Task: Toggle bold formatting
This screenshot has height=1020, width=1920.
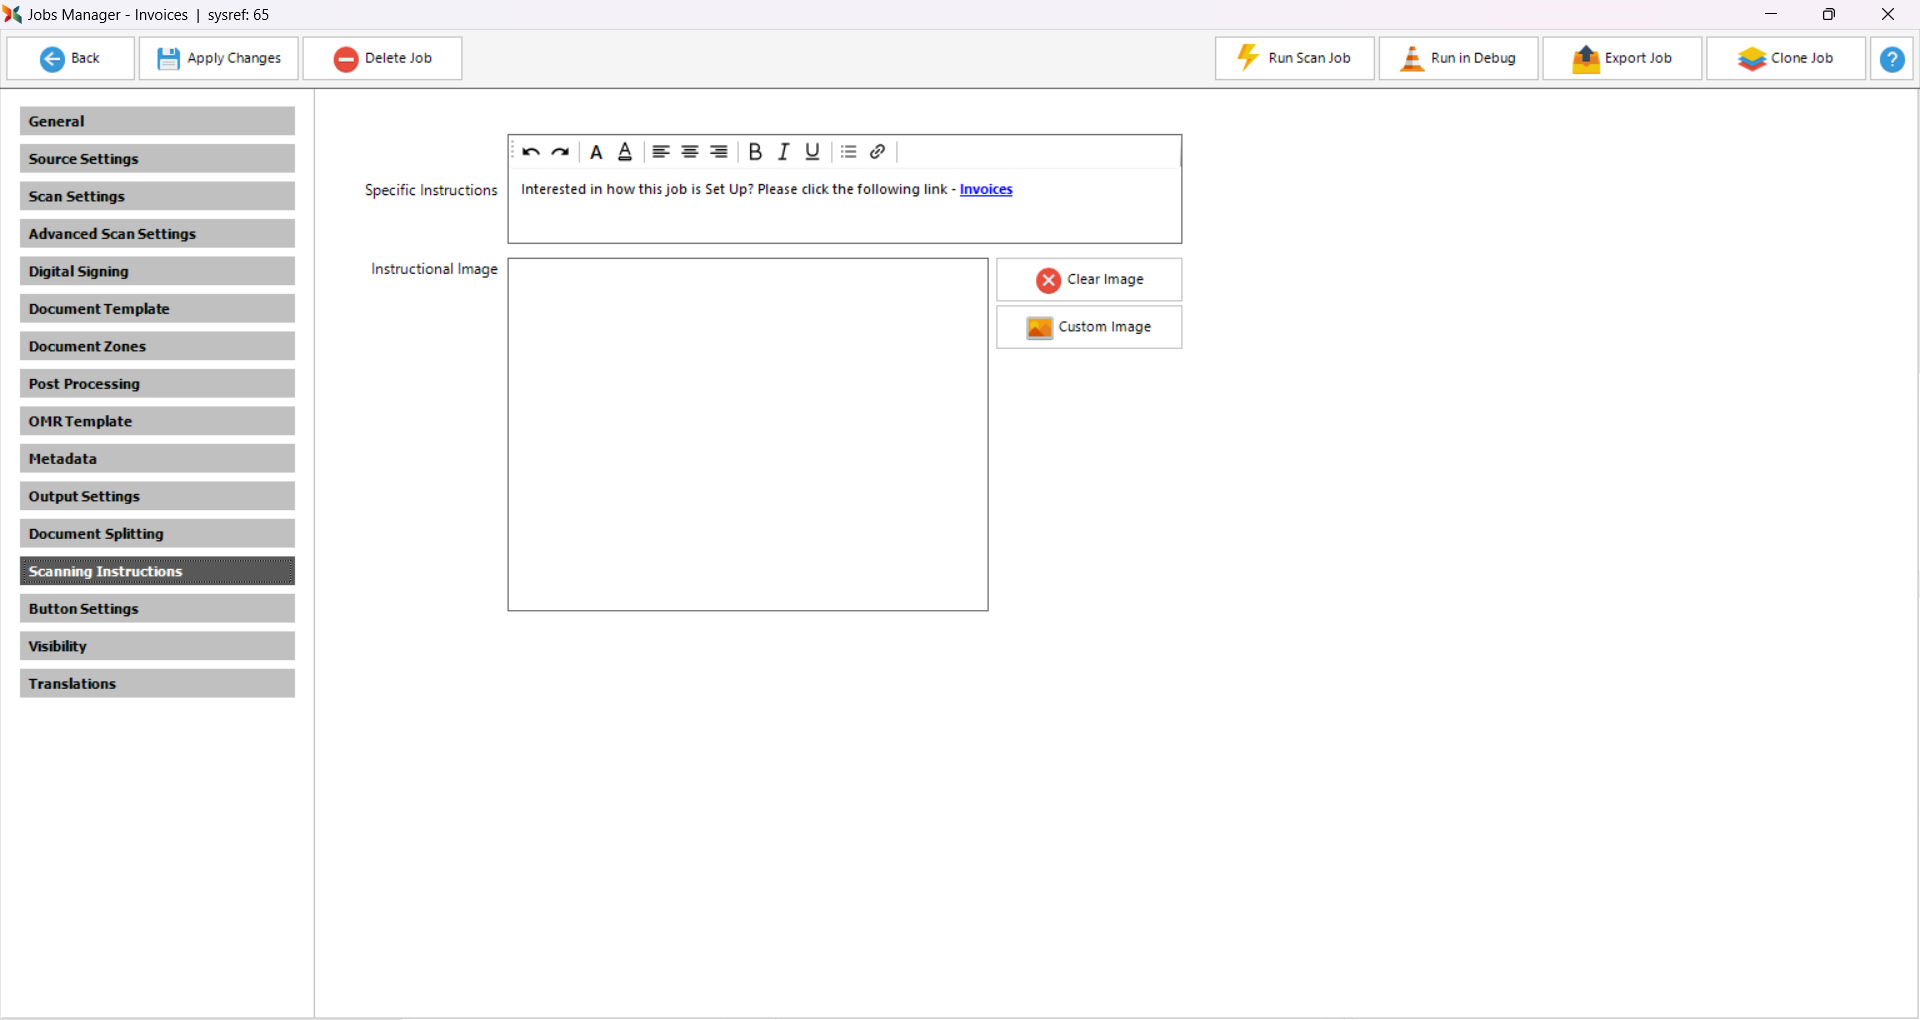Action: (755, 152)
